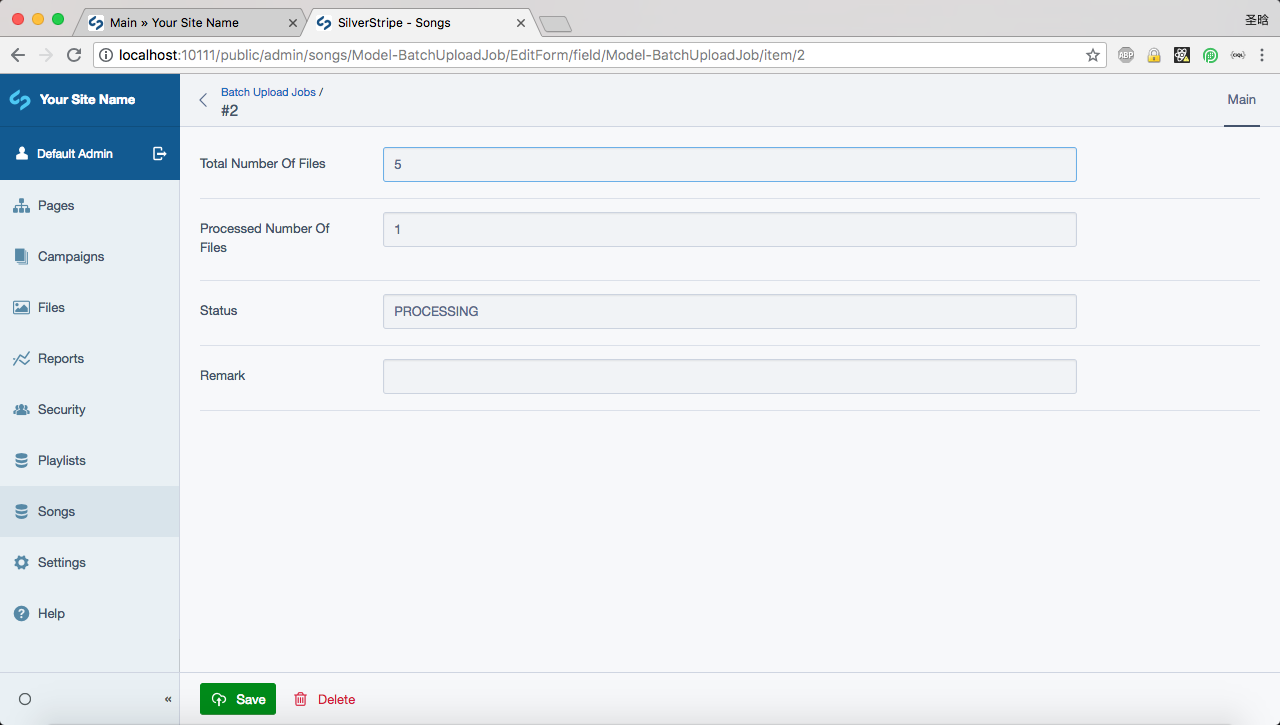Click the Security users icon
The width and height of the screenshot is (1280, 725).
click(21, 410)
